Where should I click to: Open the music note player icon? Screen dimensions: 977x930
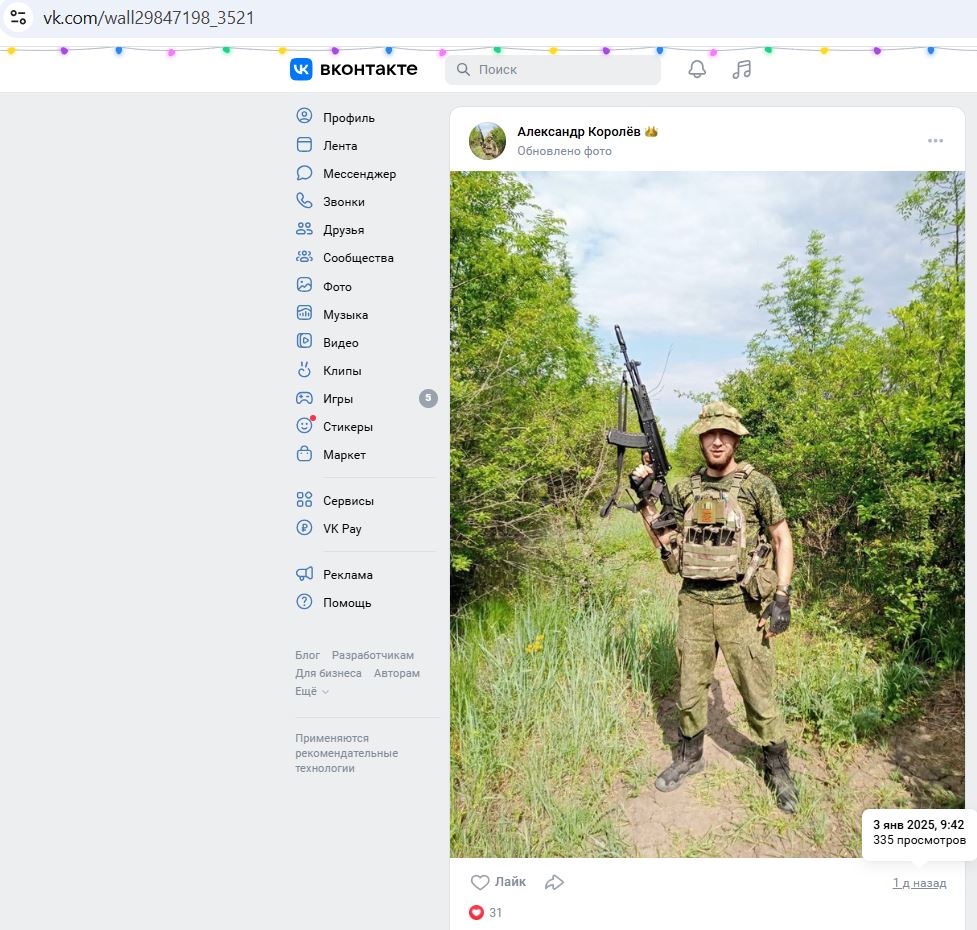coord(741,69)
